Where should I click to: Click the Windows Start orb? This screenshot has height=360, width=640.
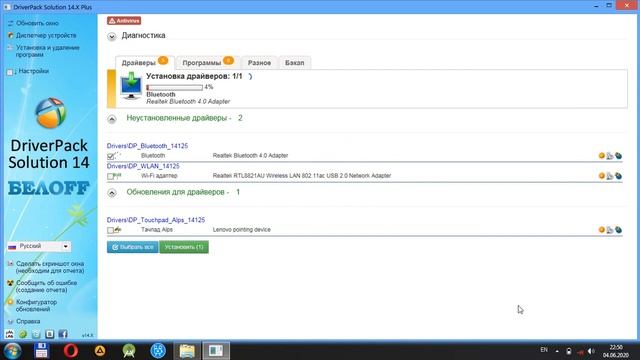[12, 351]
